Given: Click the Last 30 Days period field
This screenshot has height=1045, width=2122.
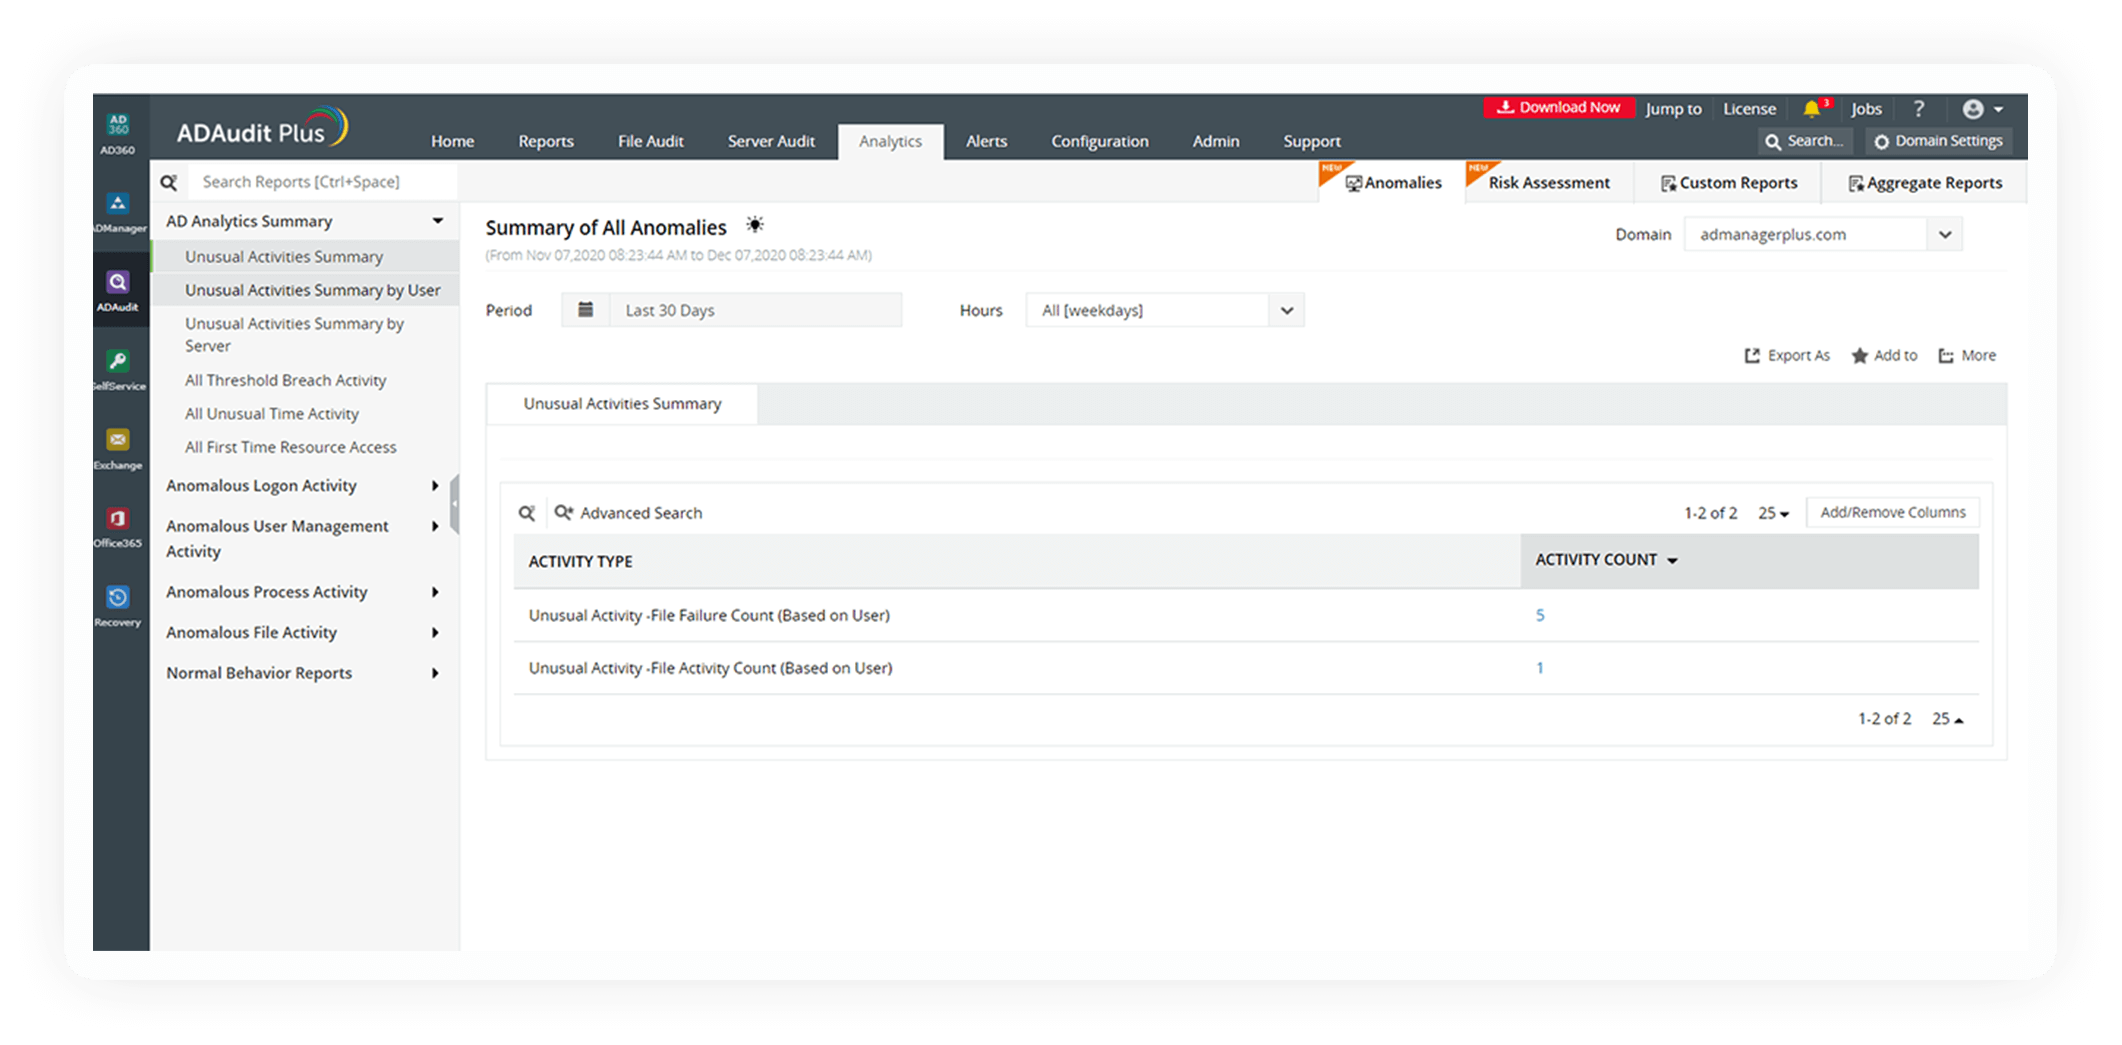Looking at the screenshot, I should (x=755, y=310).
